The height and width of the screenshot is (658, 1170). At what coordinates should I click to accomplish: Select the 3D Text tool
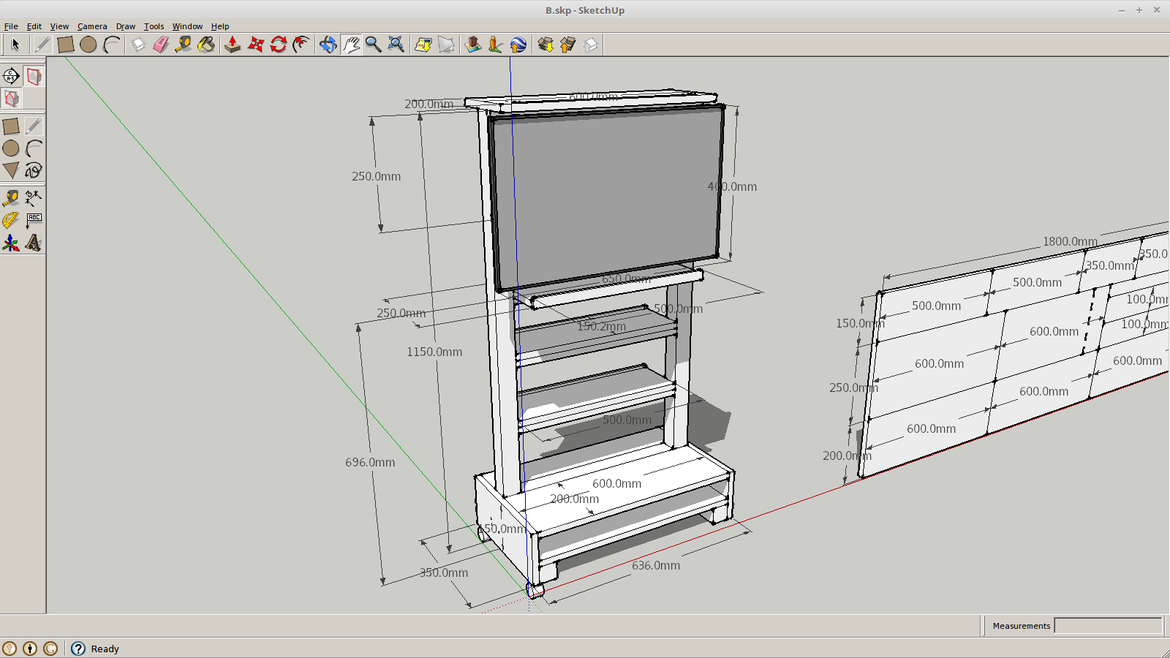pyautogui.click(x=34, y=242)
